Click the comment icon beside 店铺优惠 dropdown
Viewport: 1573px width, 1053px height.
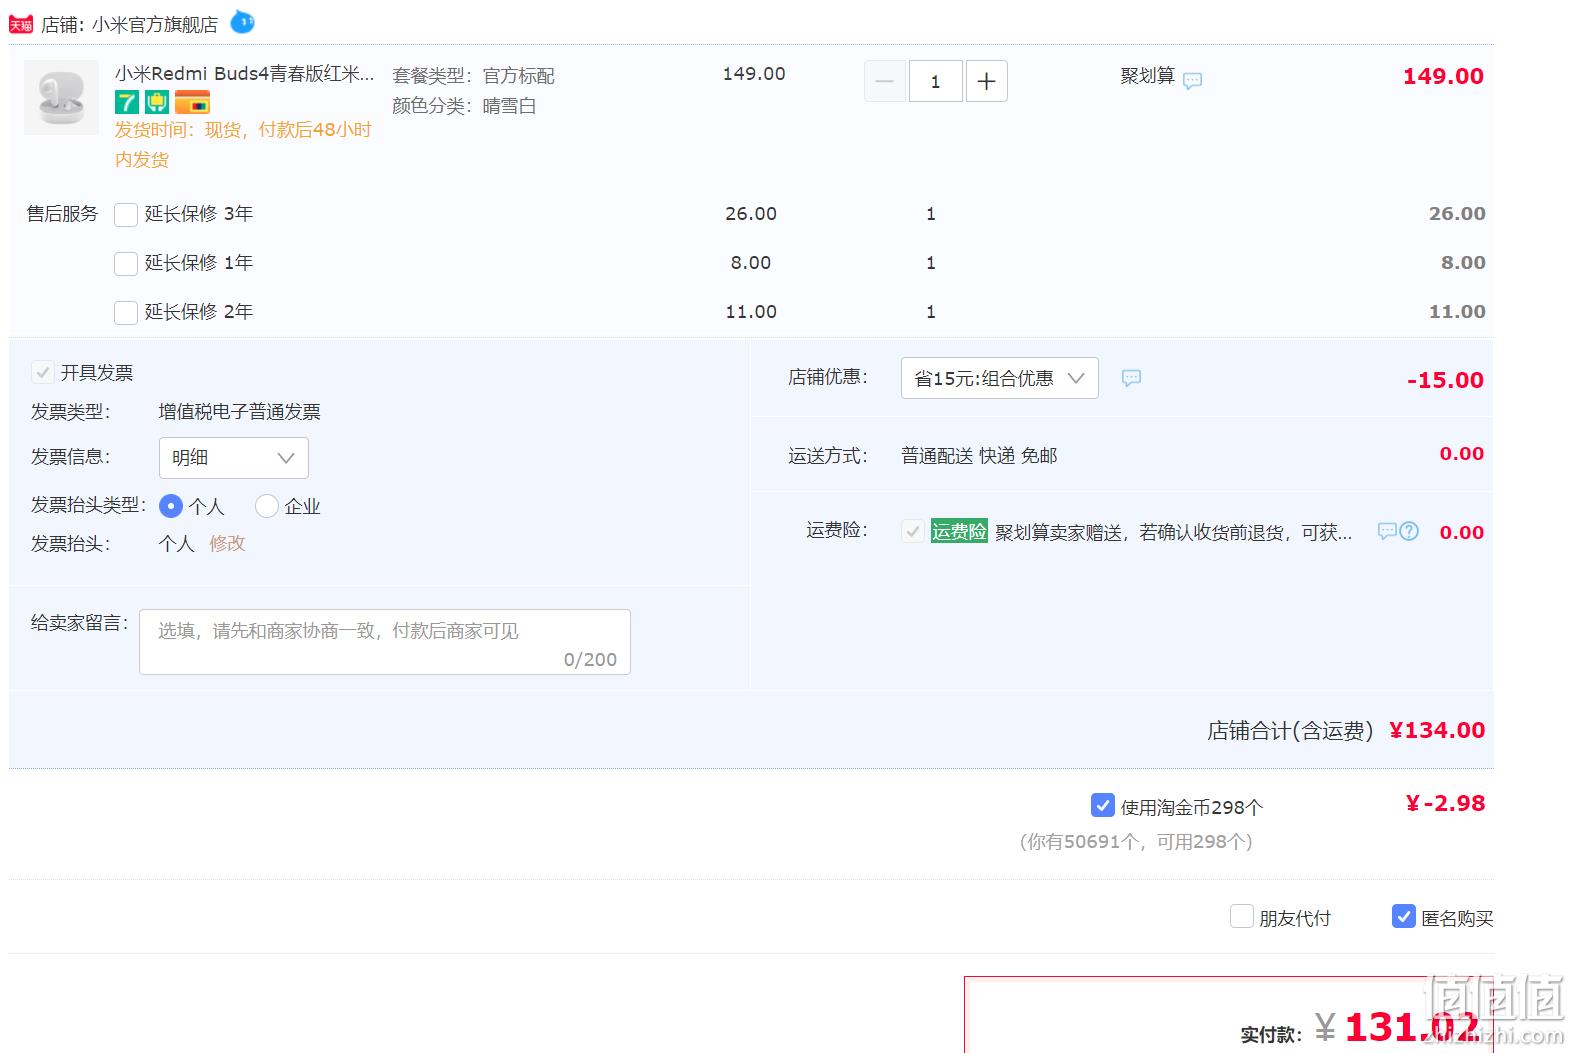1131,378
